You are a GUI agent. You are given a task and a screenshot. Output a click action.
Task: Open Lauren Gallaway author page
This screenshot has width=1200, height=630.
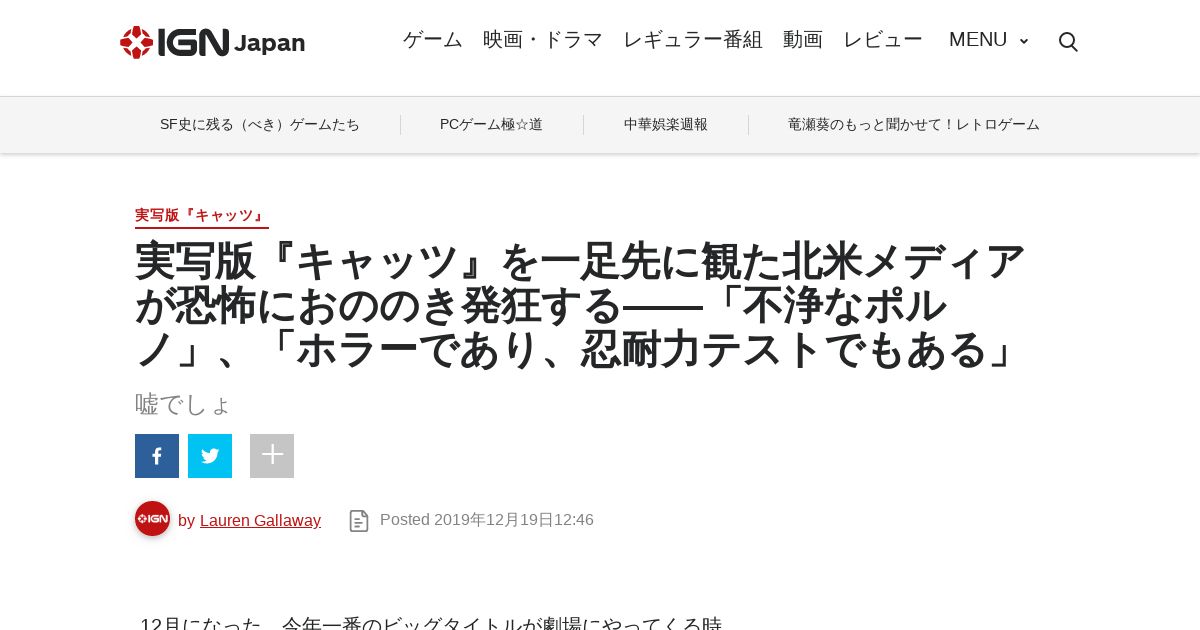[260, 520]
